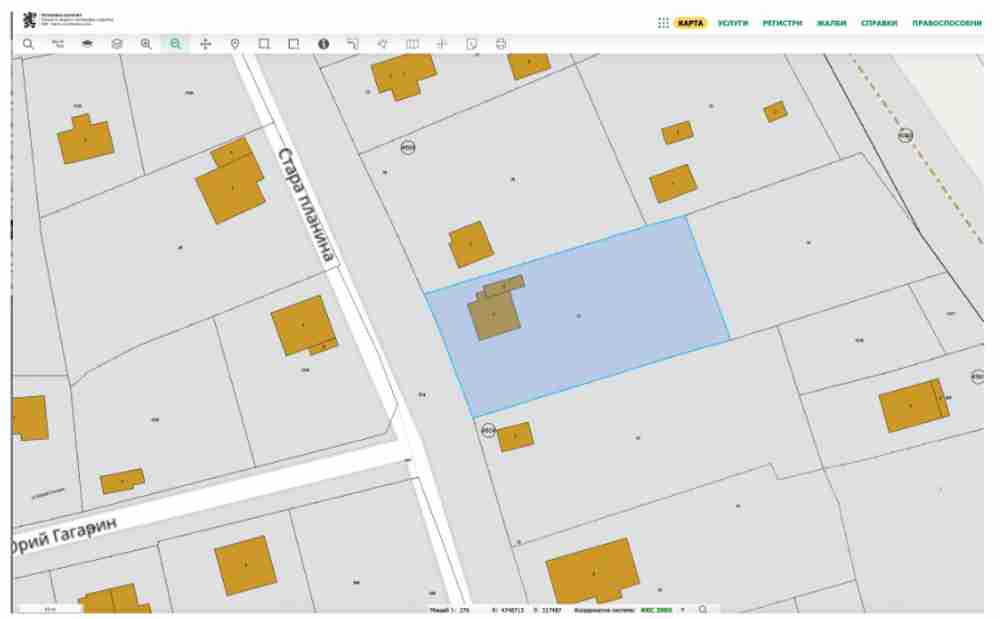The width and height of the screenshot is (1000, 619).
Task: Open the graduation cap legend icon
Action: coord(87,44)
